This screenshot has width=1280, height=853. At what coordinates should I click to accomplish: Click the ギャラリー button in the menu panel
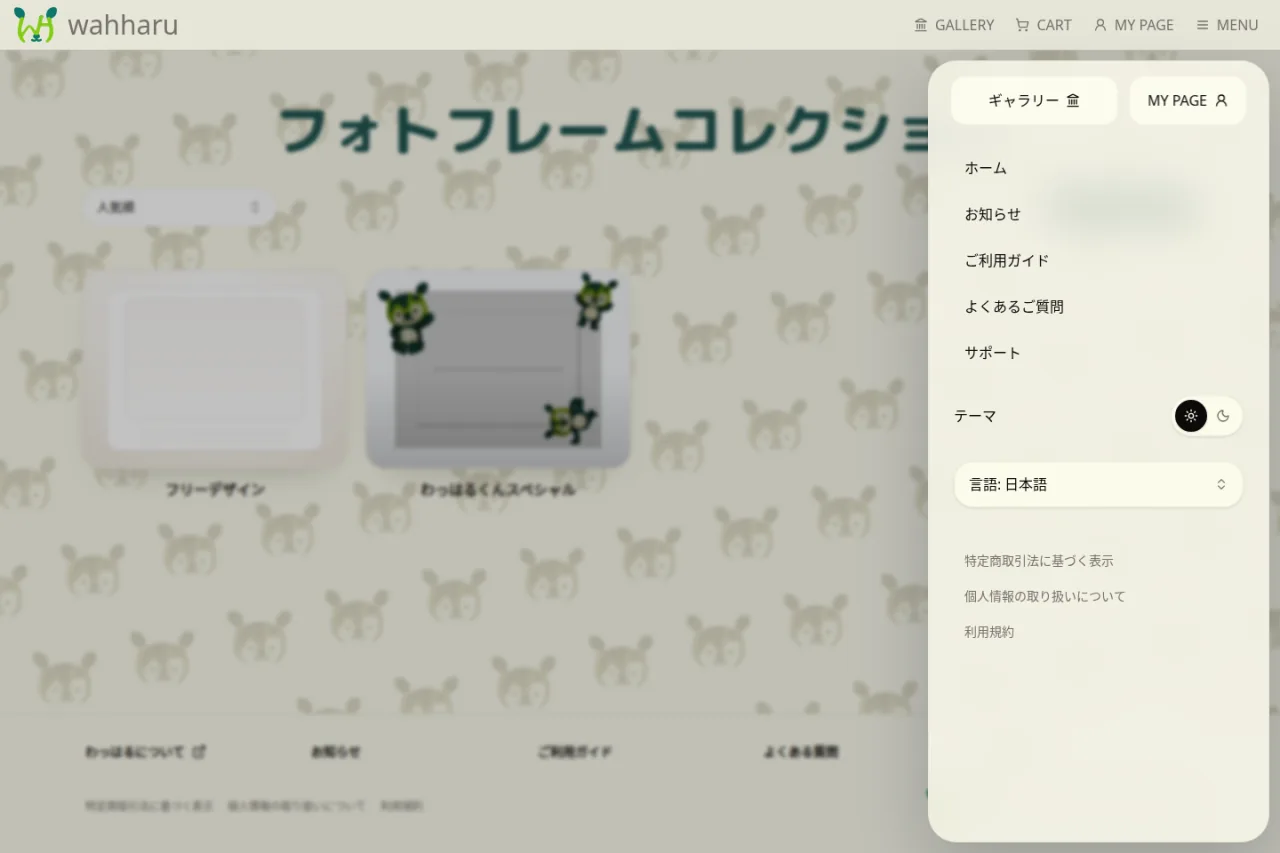click(x=1034, y=101)
